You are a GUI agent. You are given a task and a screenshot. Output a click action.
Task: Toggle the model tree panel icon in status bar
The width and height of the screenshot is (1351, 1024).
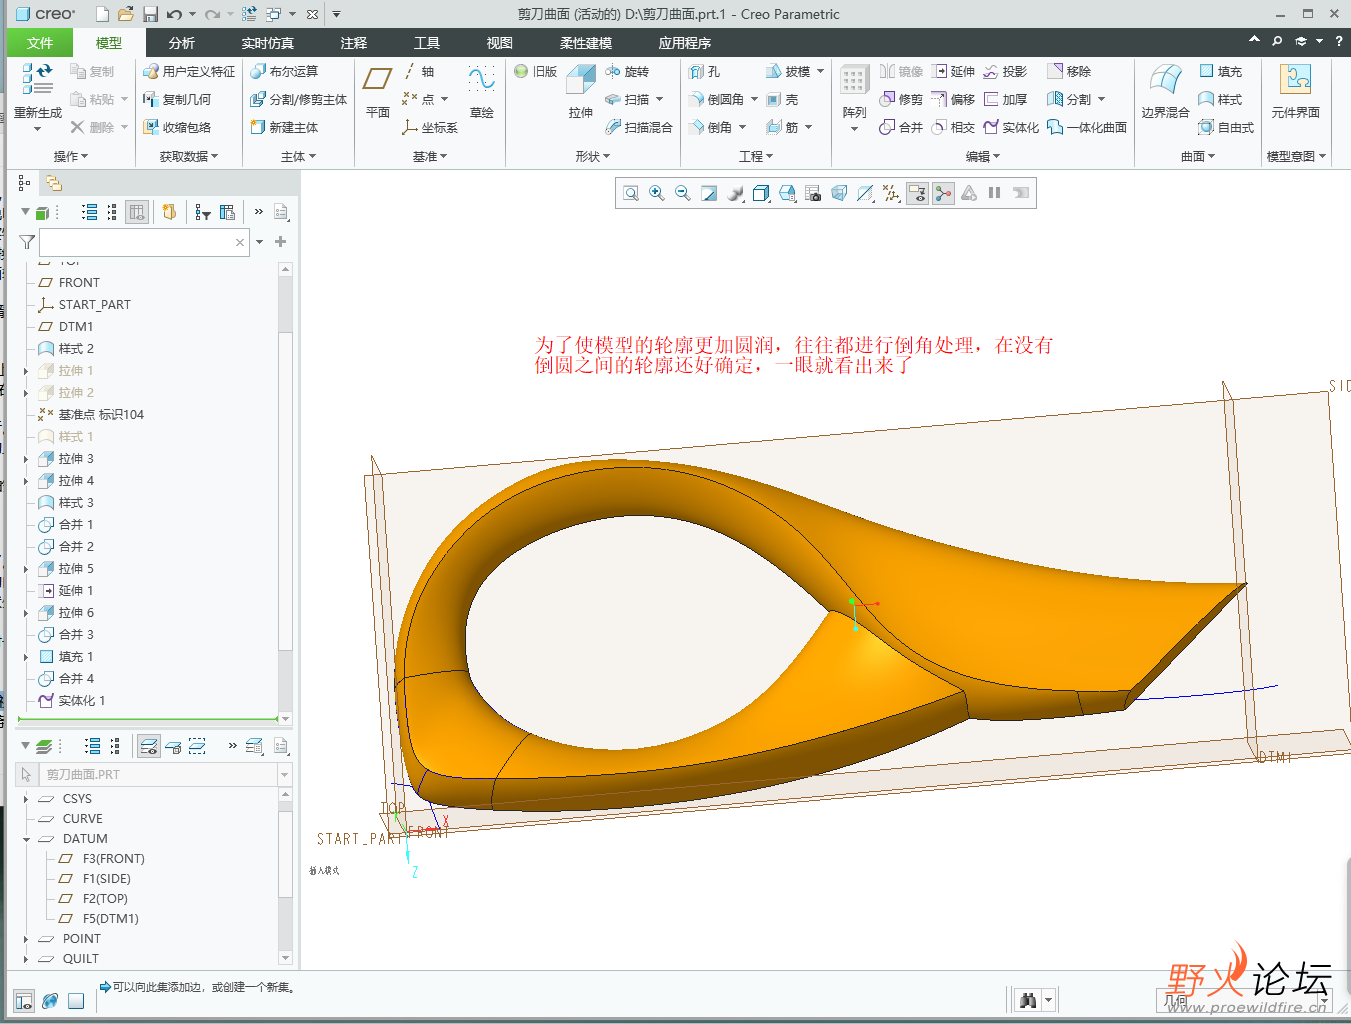pos(24,1001)
